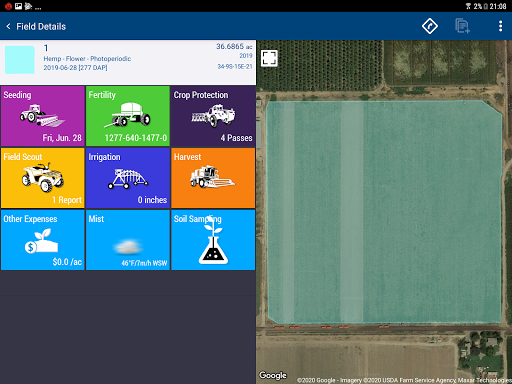Image resolution: width=512 pixels, height=384 pixels.
Task: Tap the 34-9S-15E-21 legal description
Action: pos(235,67)
